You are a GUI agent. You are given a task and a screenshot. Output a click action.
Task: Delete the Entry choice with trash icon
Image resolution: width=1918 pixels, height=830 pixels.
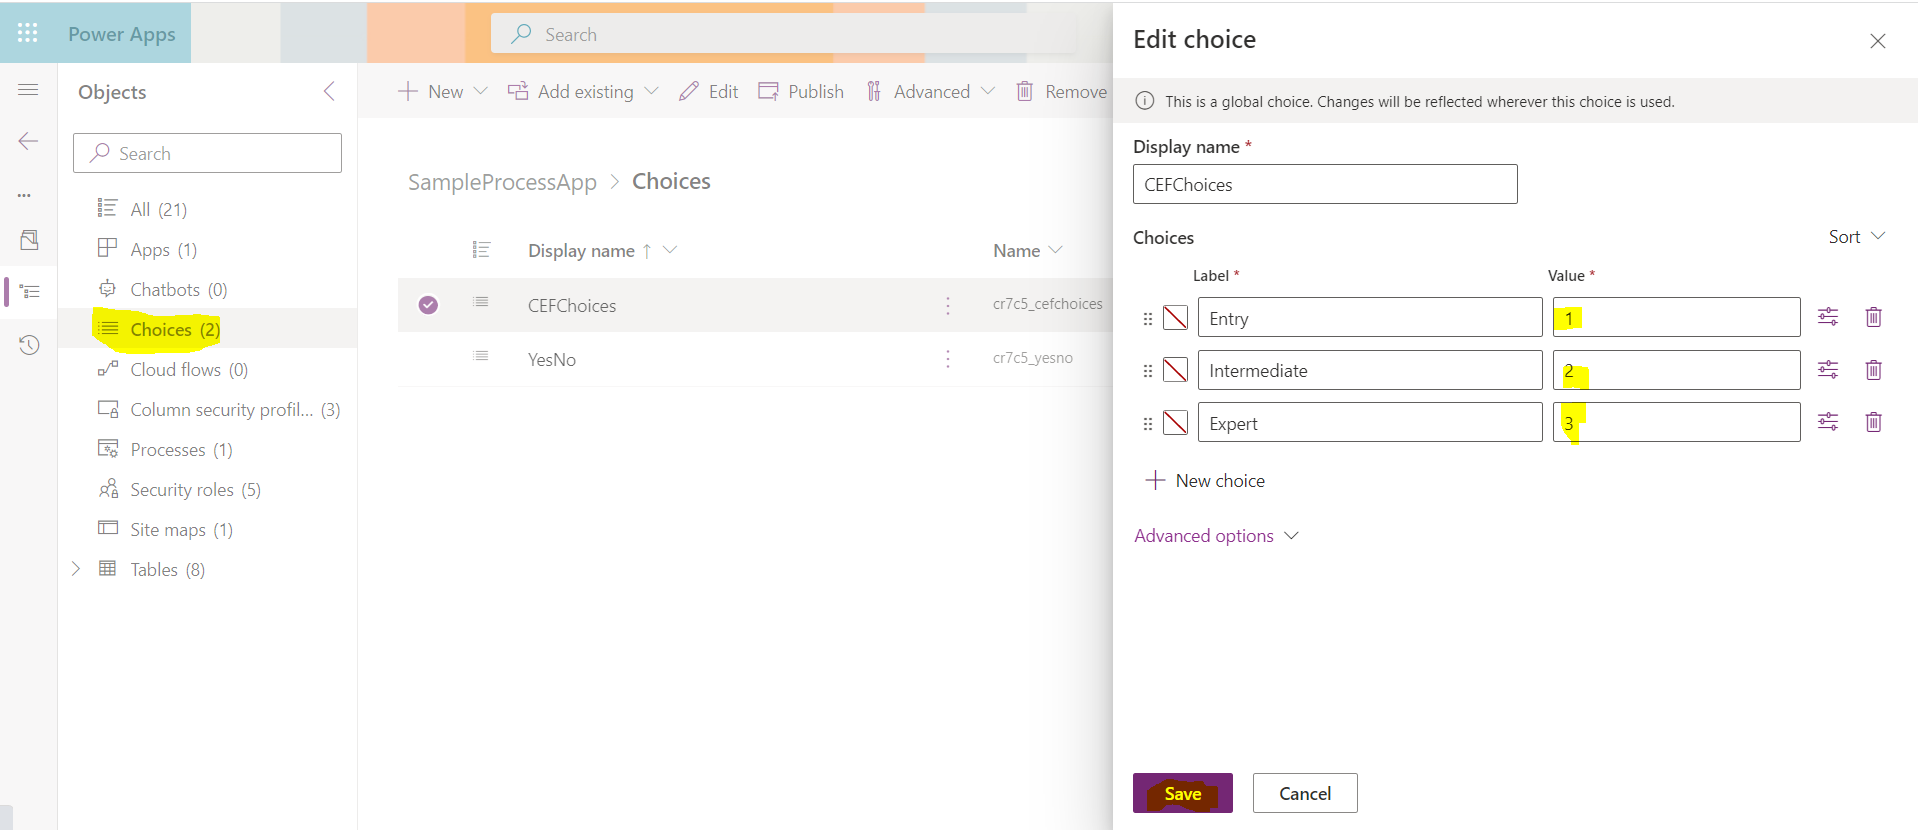(1873, 317)
